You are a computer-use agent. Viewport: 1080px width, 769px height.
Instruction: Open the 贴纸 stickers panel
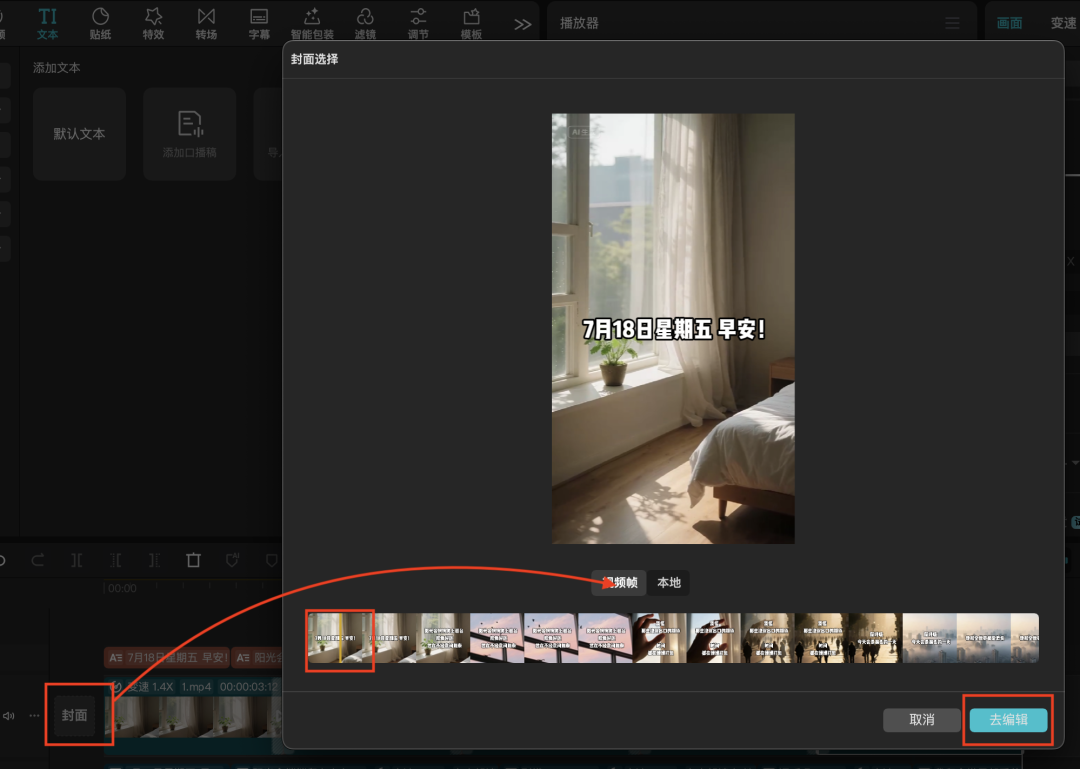click(x=100, y=22)
